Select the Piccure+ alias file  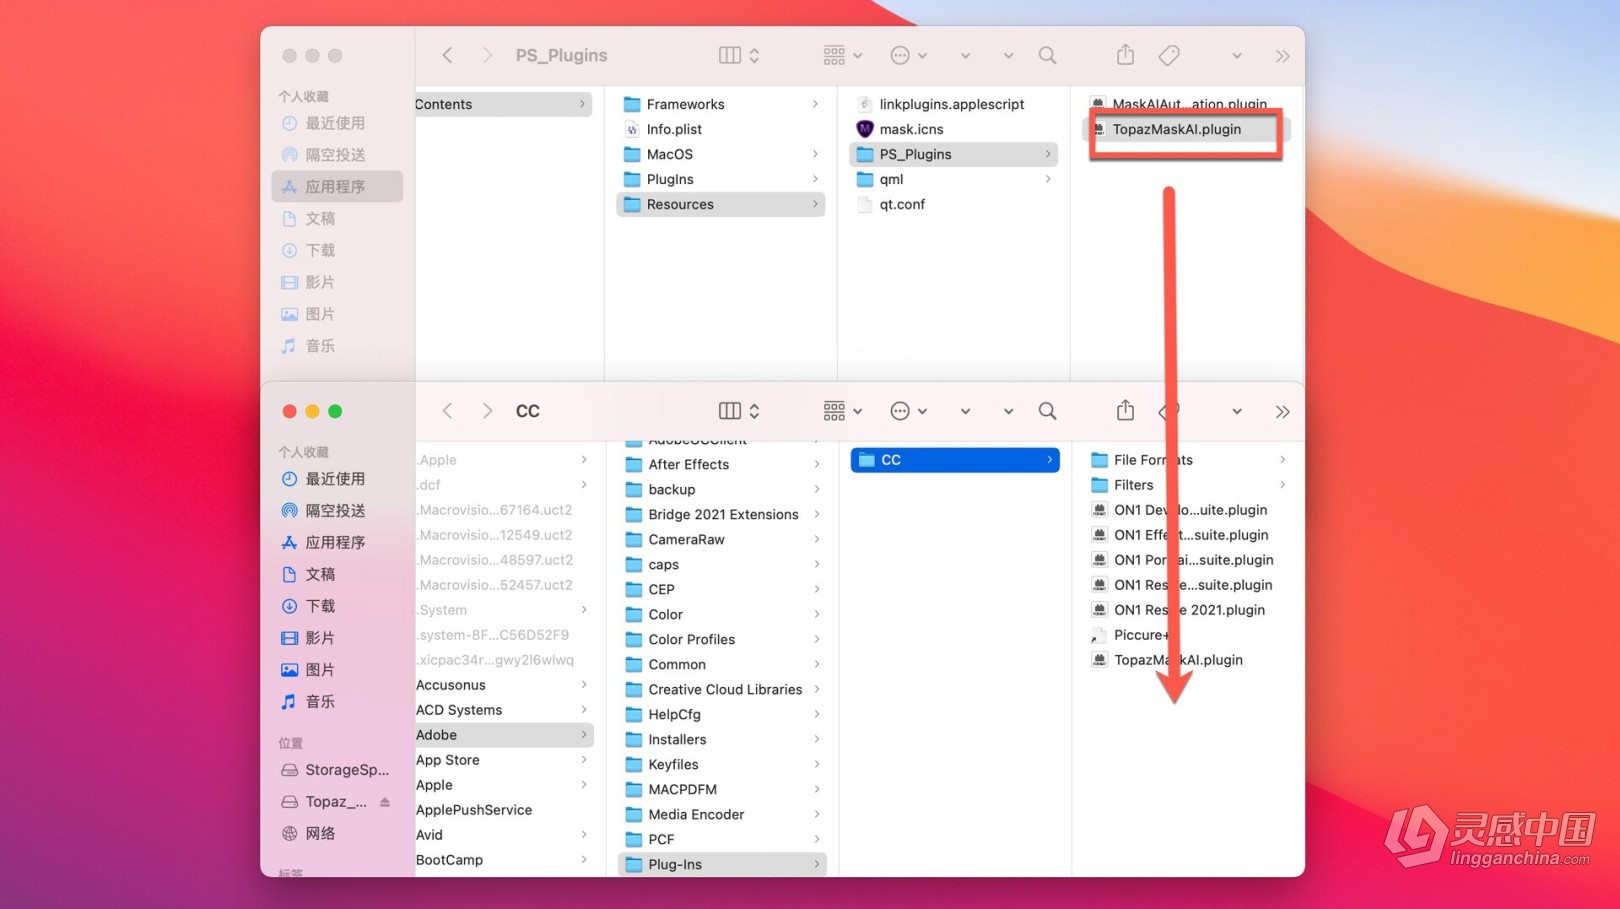tap(1188, 635)
